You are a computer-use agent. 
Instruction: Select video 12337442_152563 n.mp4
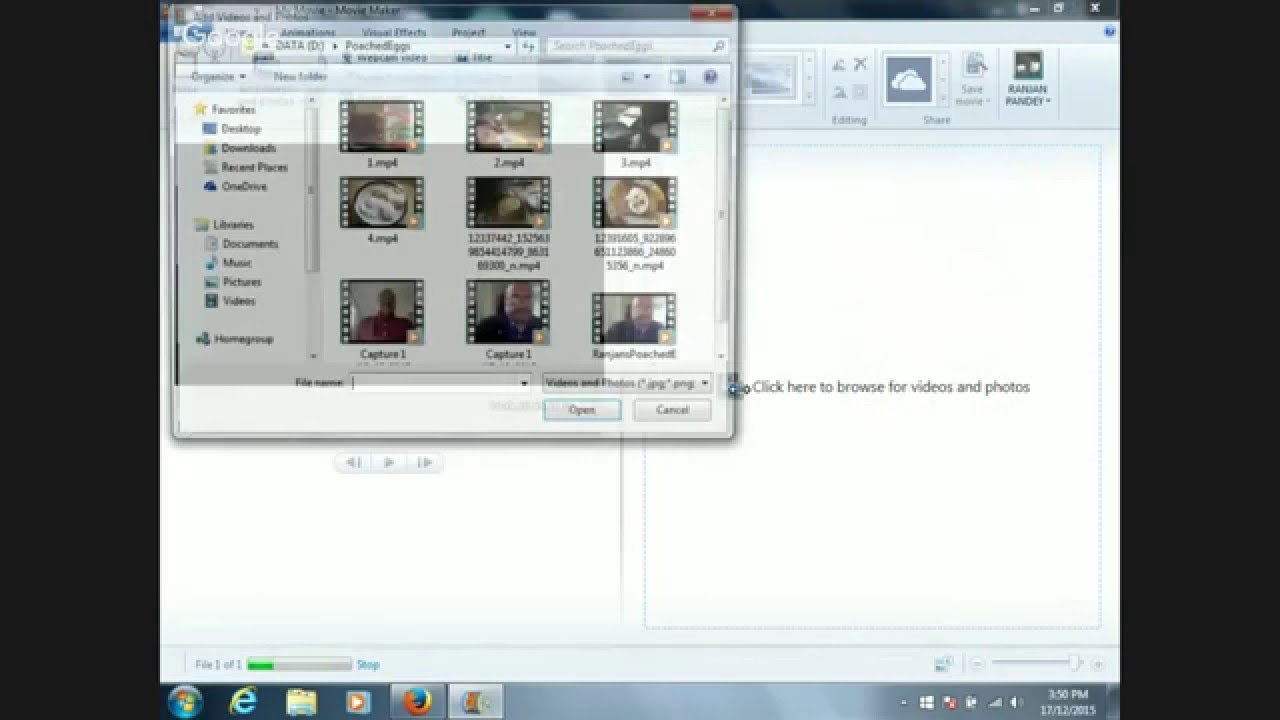[x=508, y=203]
